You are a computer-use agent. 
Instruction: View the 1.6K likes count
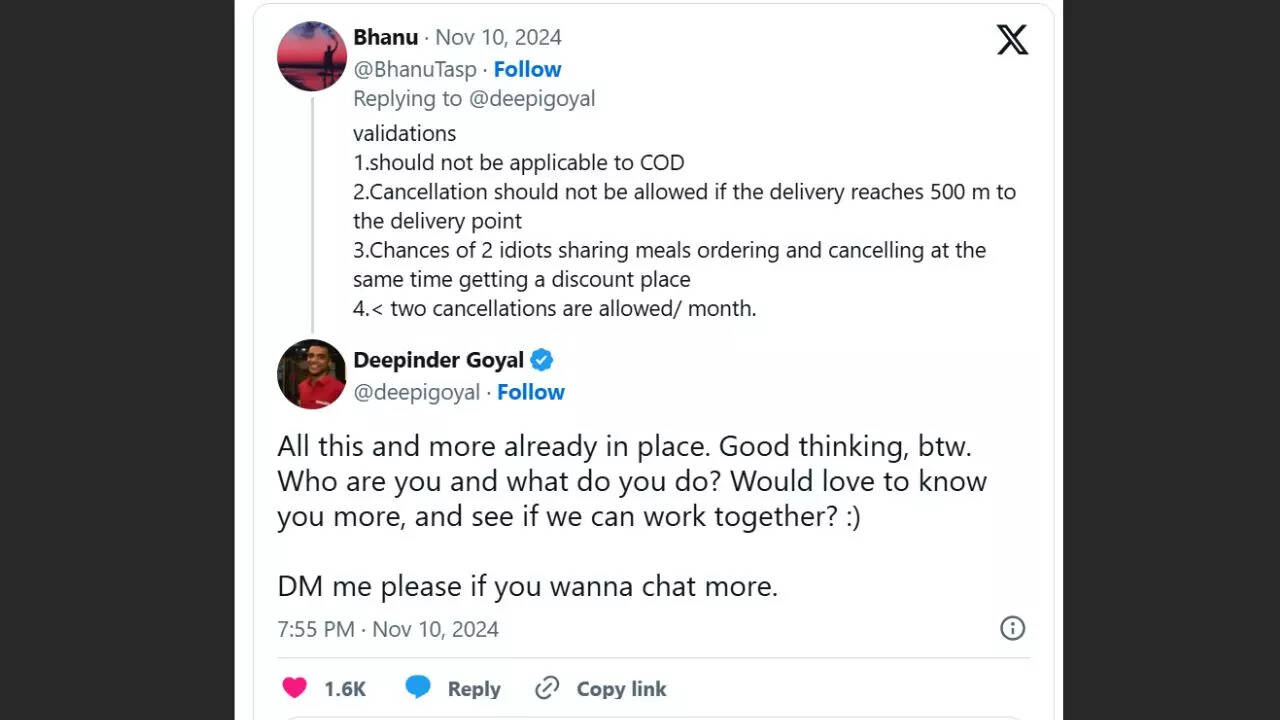point(345,689)
